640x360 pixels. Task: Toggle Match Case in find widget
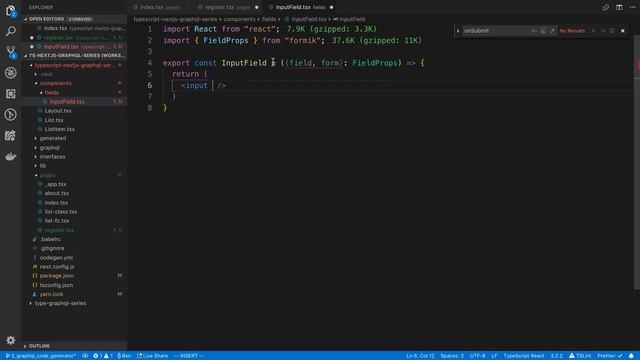(534, 31)
